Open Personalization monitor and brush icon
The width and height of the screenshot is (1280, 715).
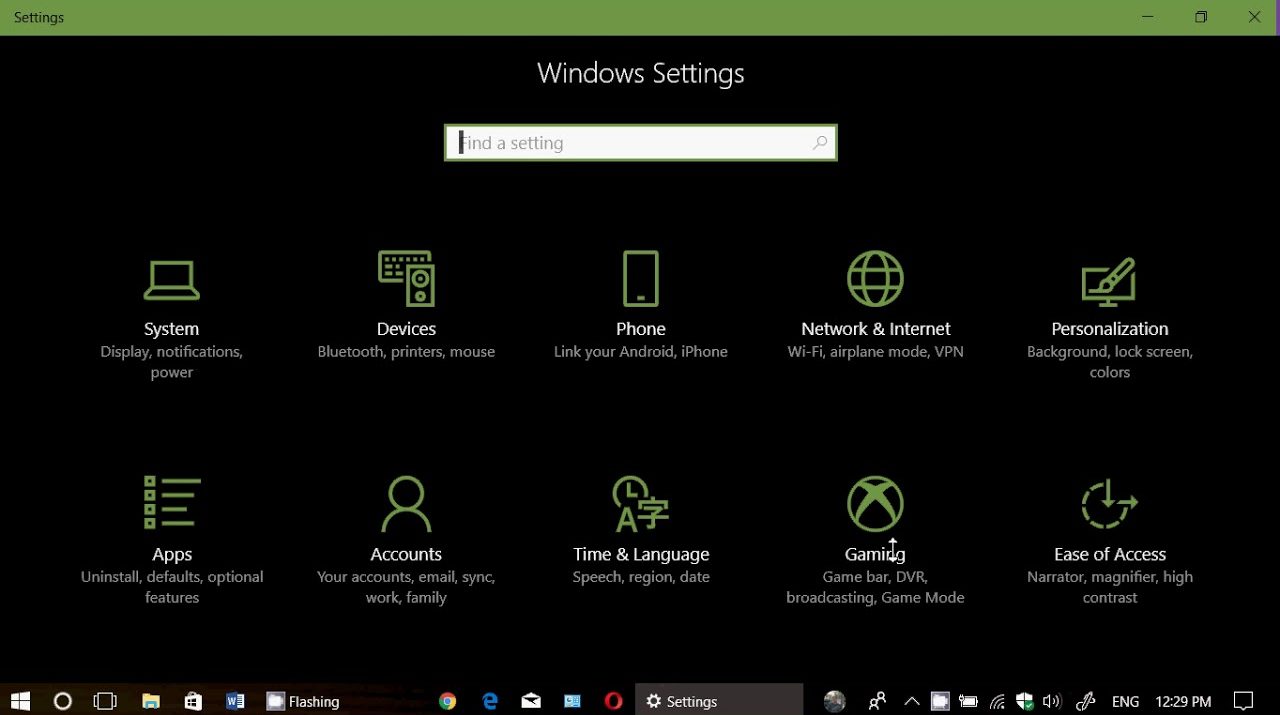(x=1109, y=281)
